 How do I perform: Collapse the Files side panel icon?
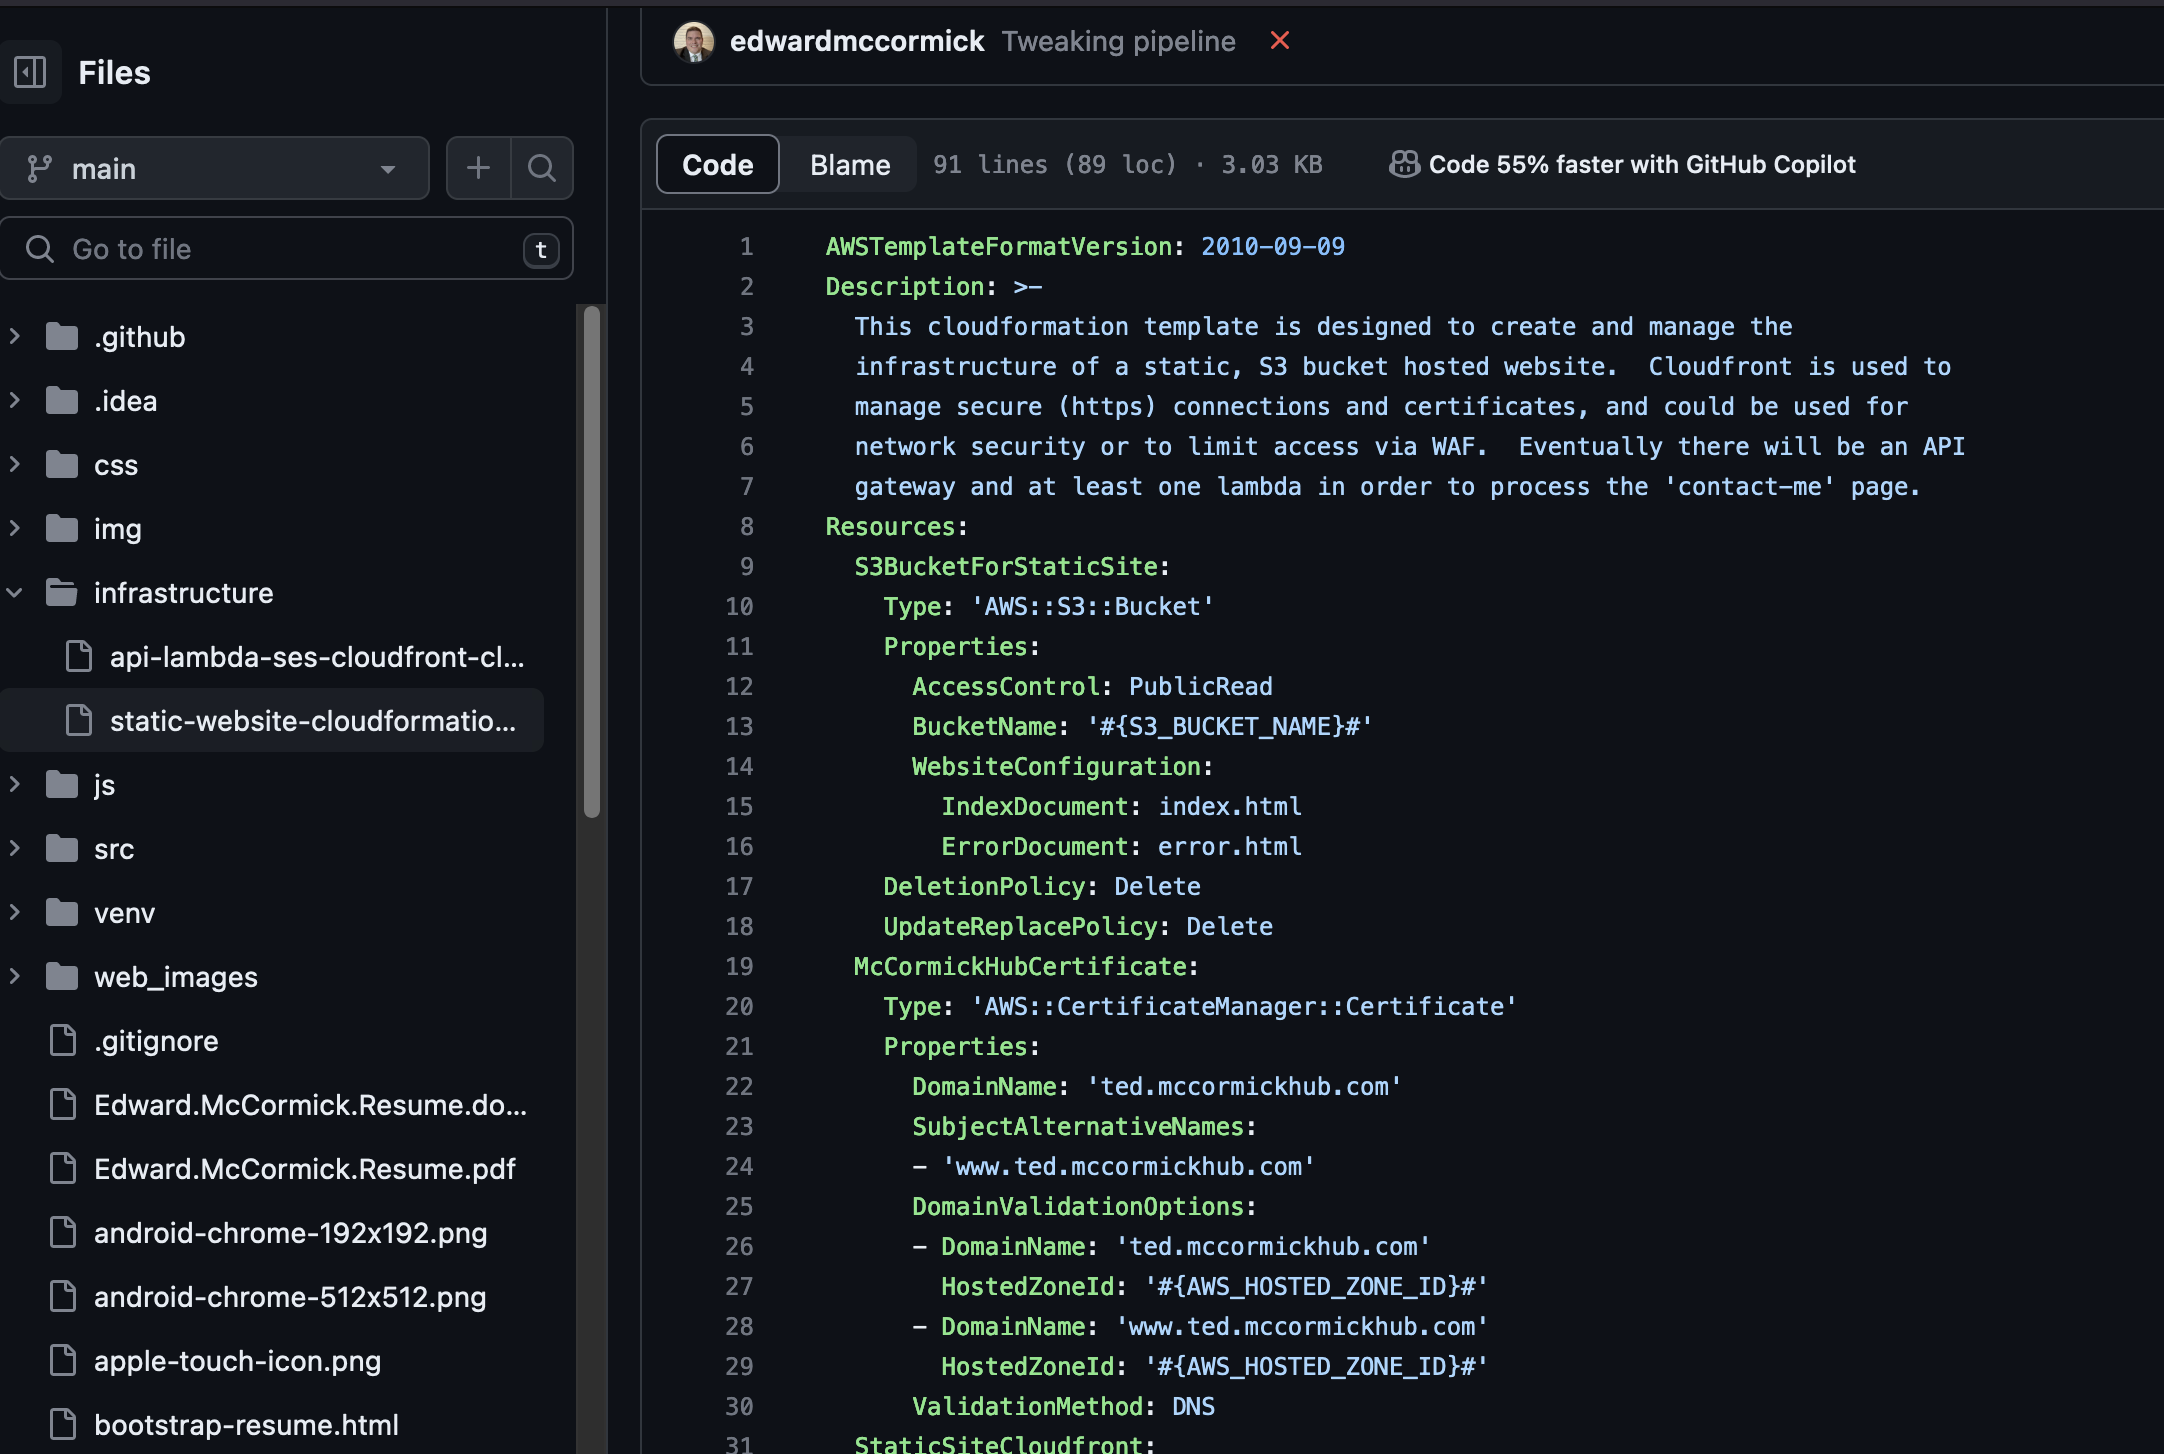pos(30,72)
